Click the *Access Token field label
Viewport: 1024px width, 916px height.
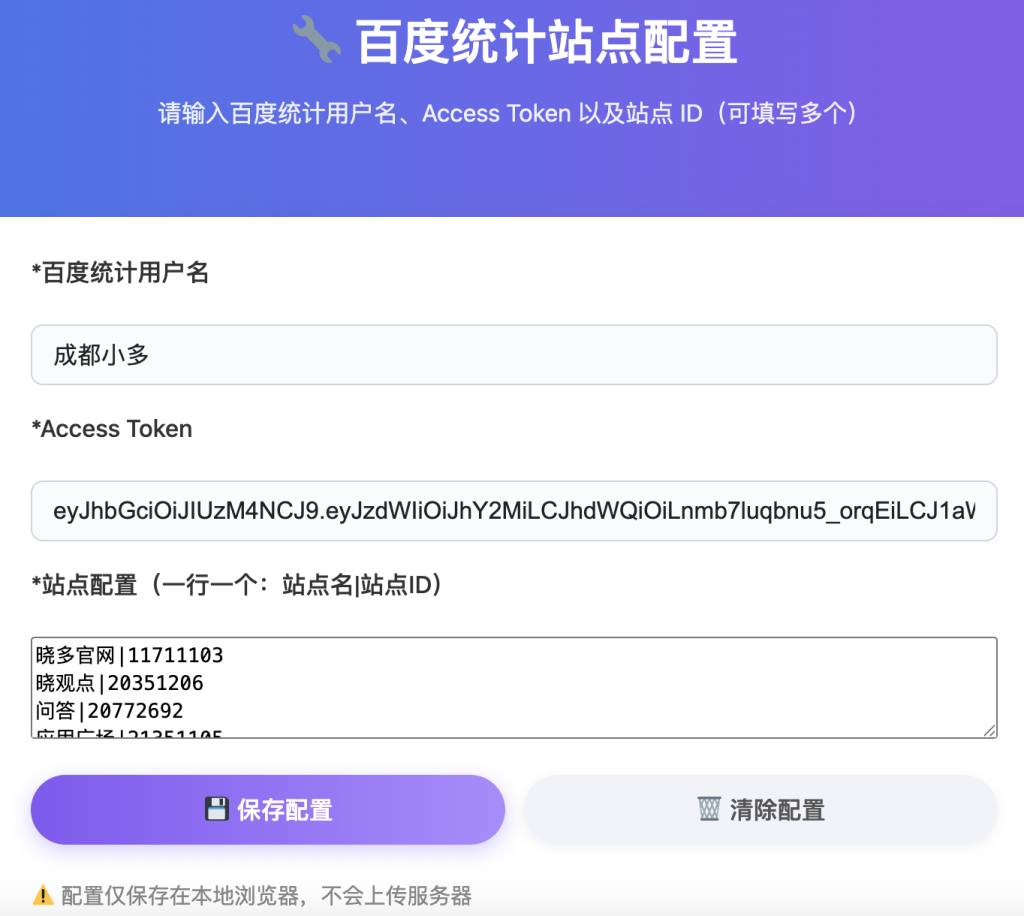[112, 429]
